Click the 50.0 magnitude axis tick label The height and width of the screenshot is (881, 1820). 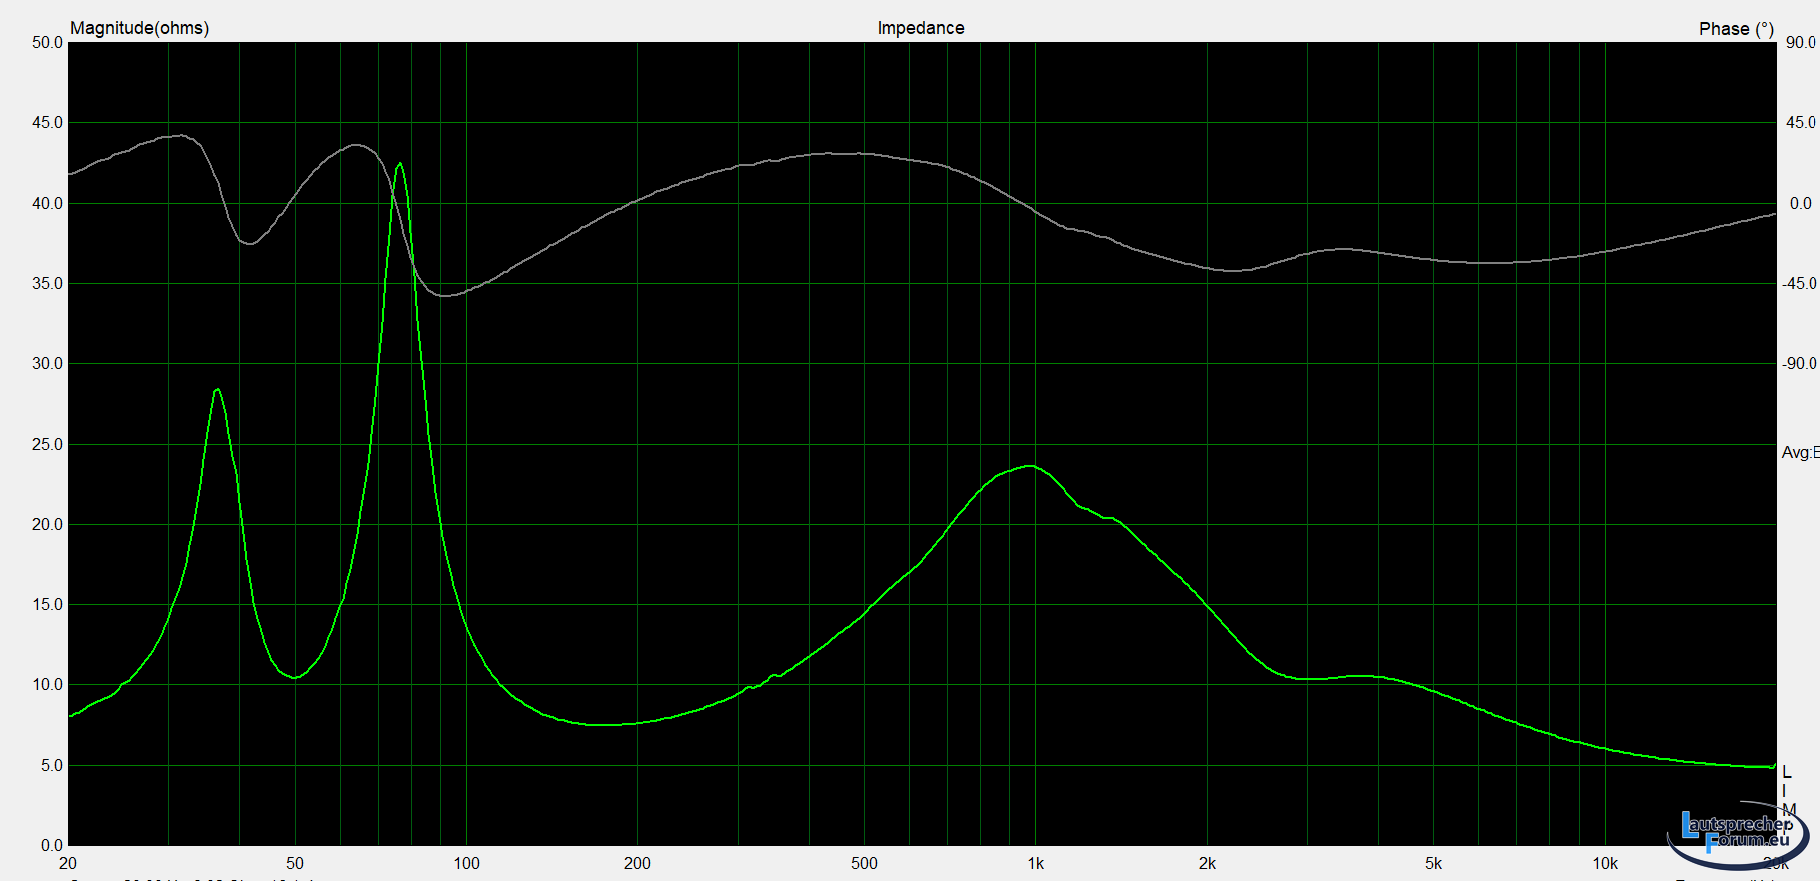47,43
